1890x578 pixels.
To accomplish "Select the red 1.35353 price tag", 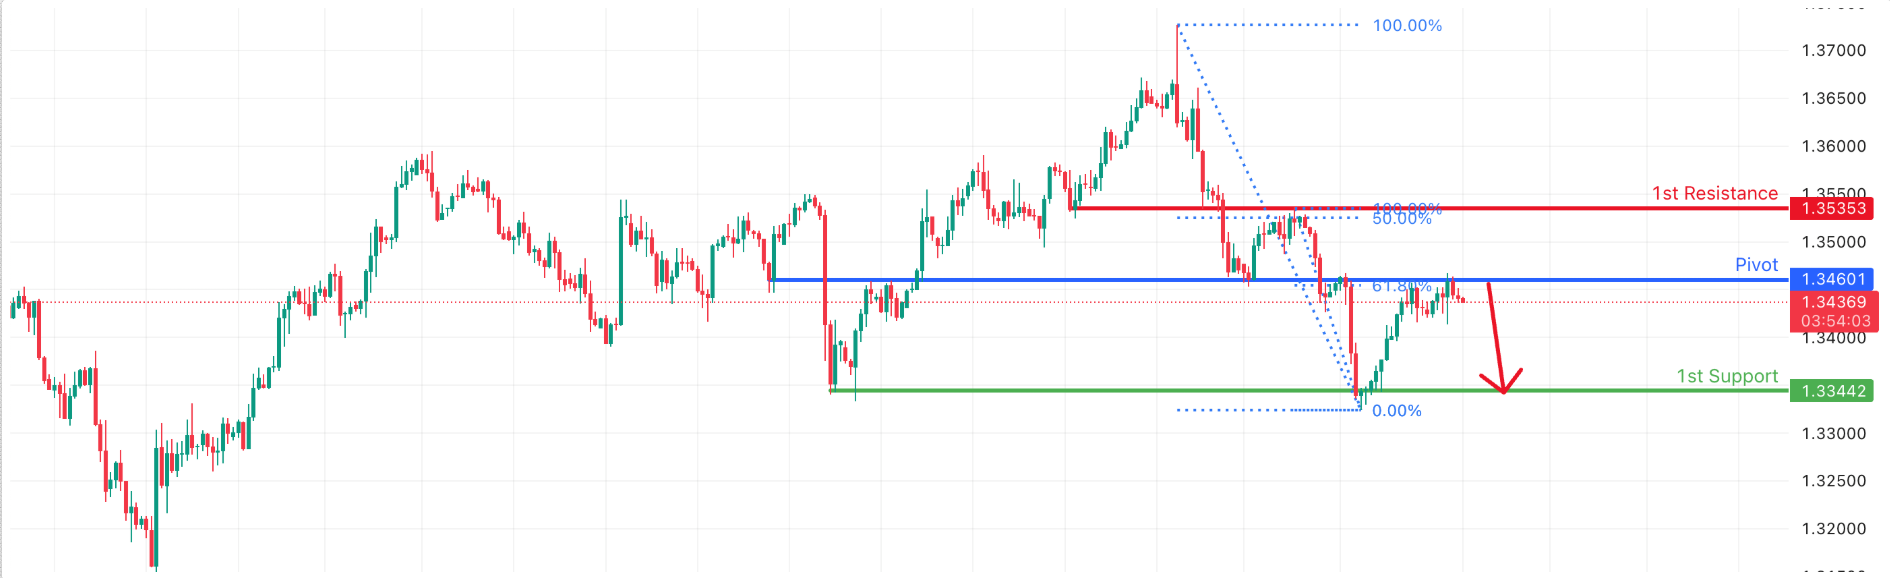I will 1833,208.
